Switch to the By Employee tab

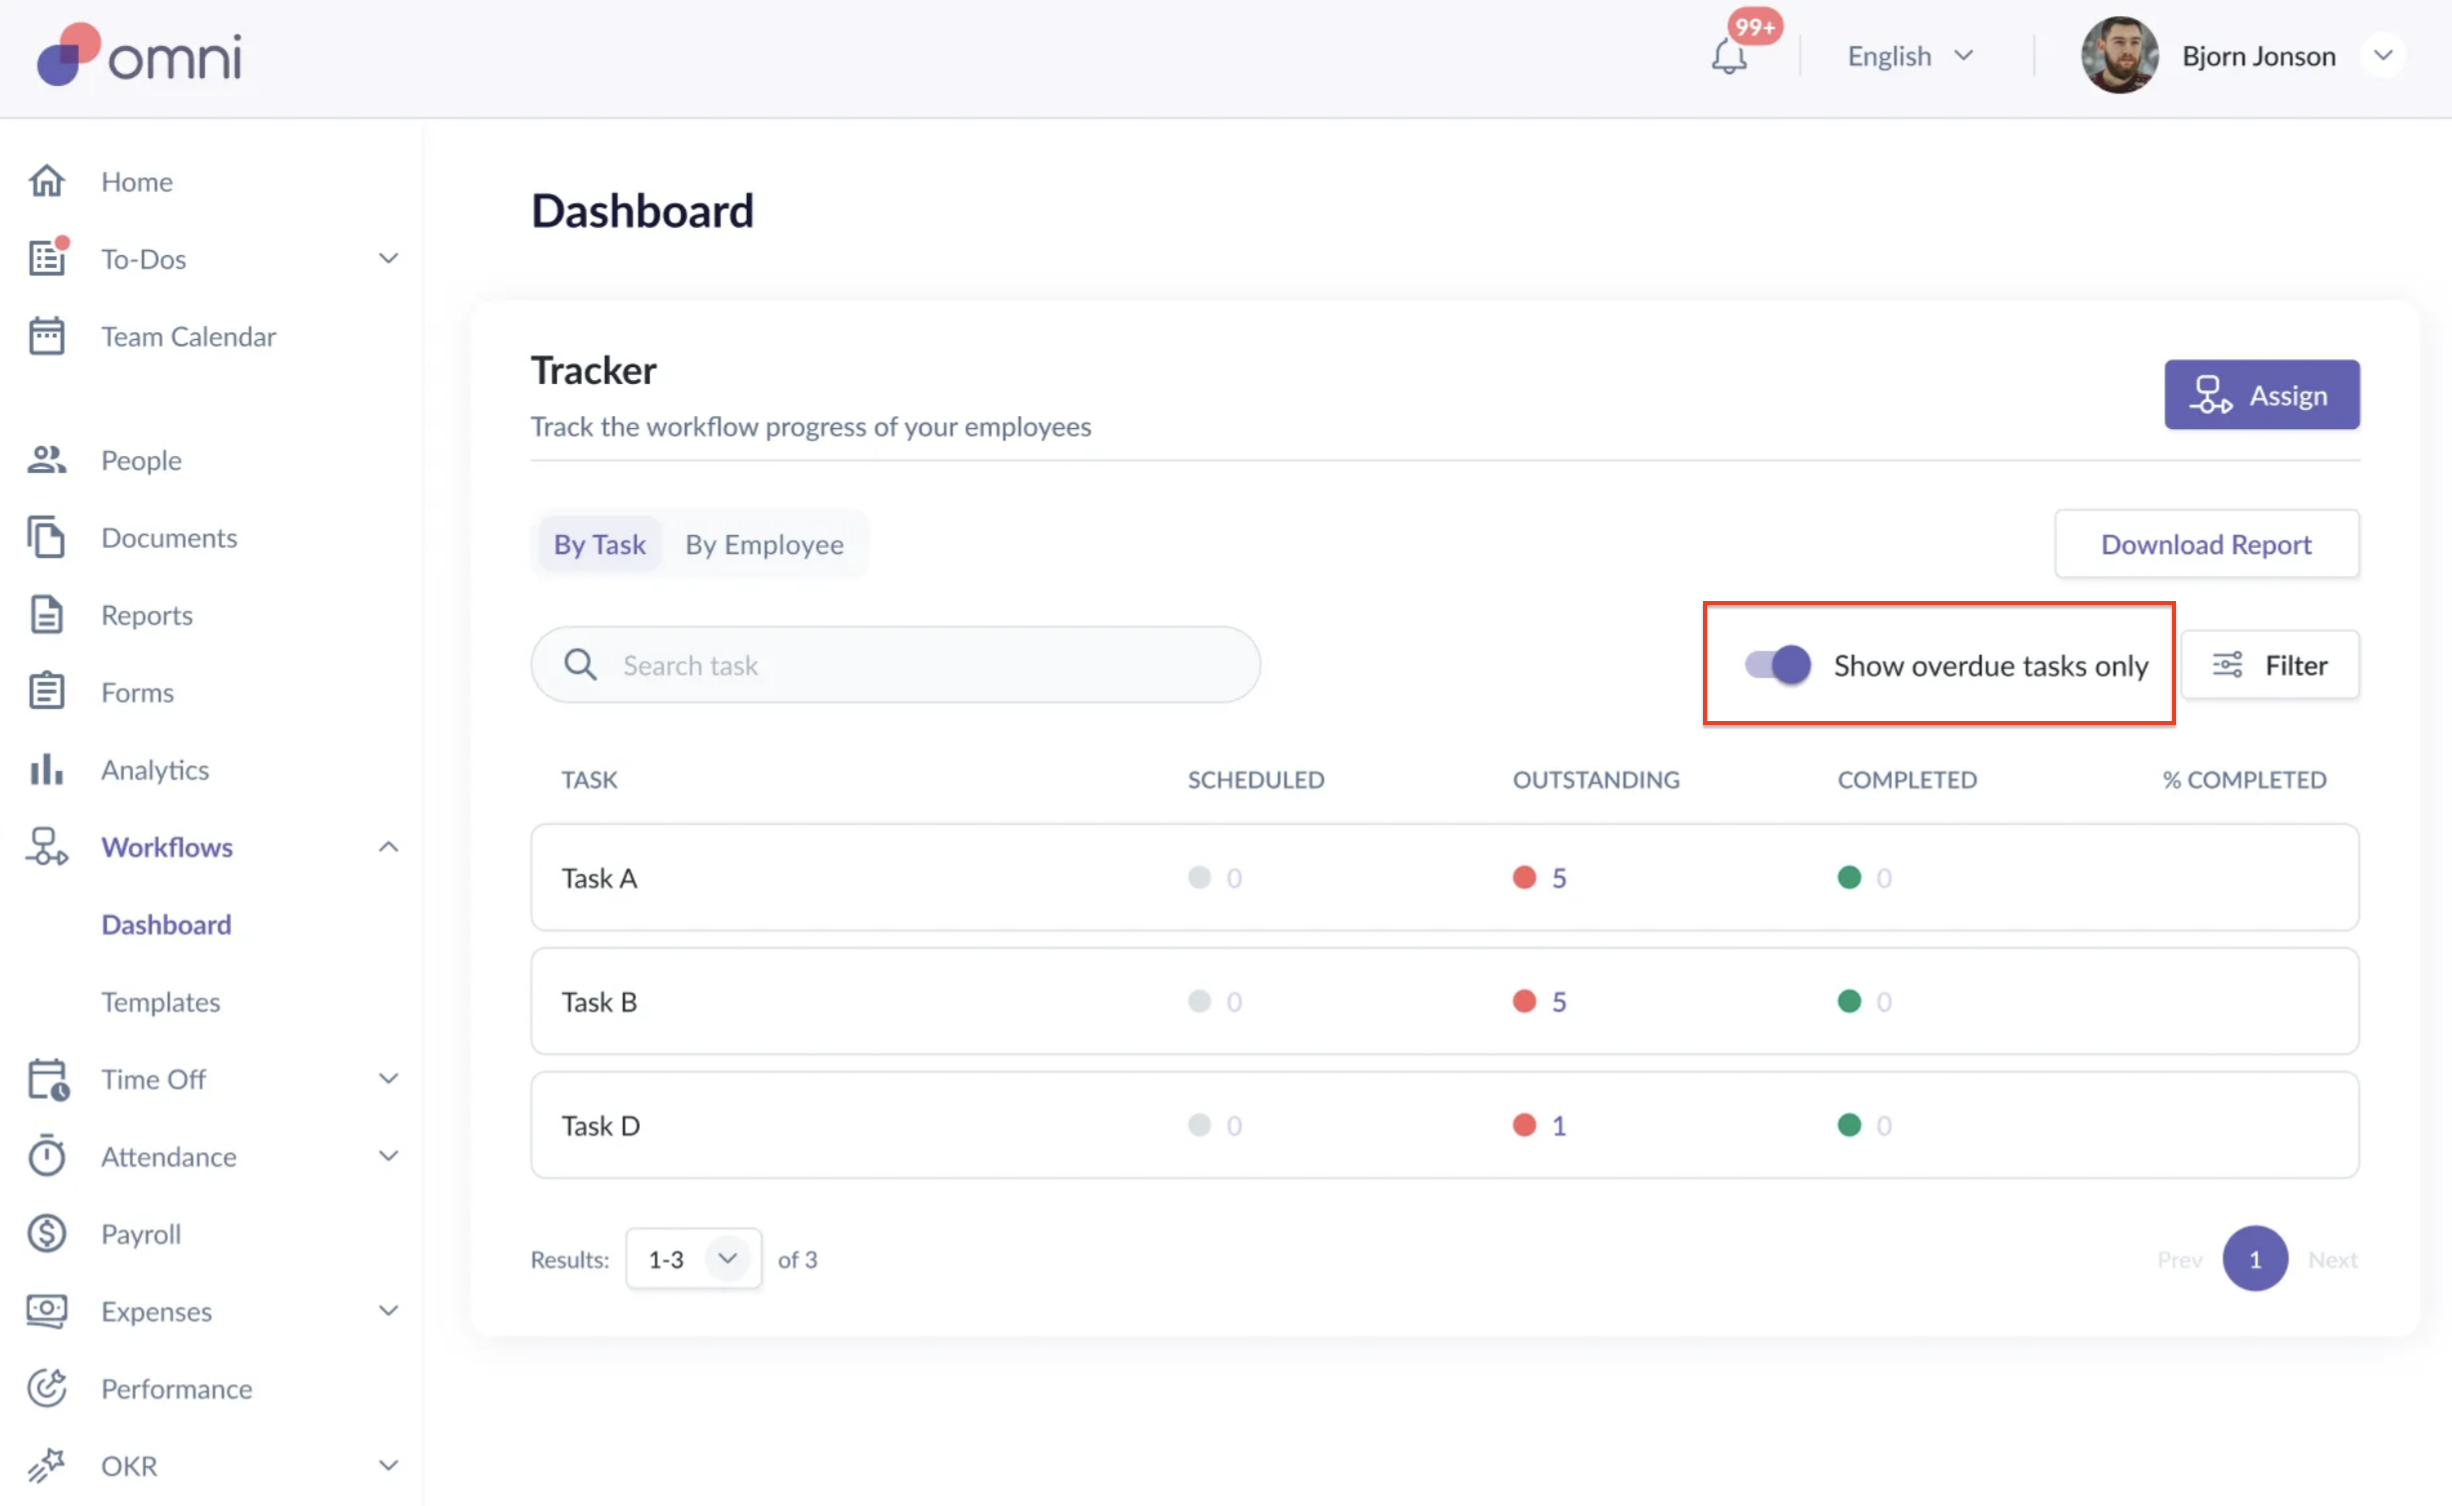[x=764, y=545]
